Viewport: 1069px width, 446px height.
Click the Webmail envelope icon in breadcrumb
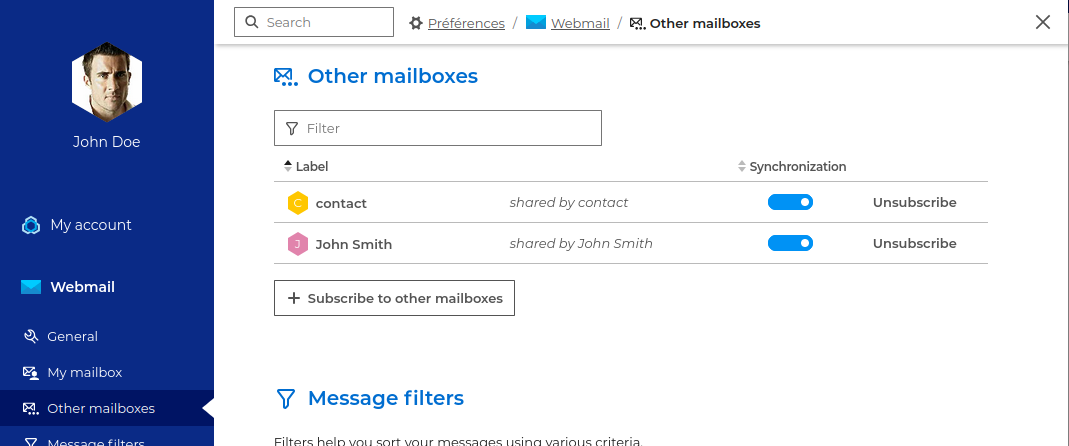coord(535,22)
